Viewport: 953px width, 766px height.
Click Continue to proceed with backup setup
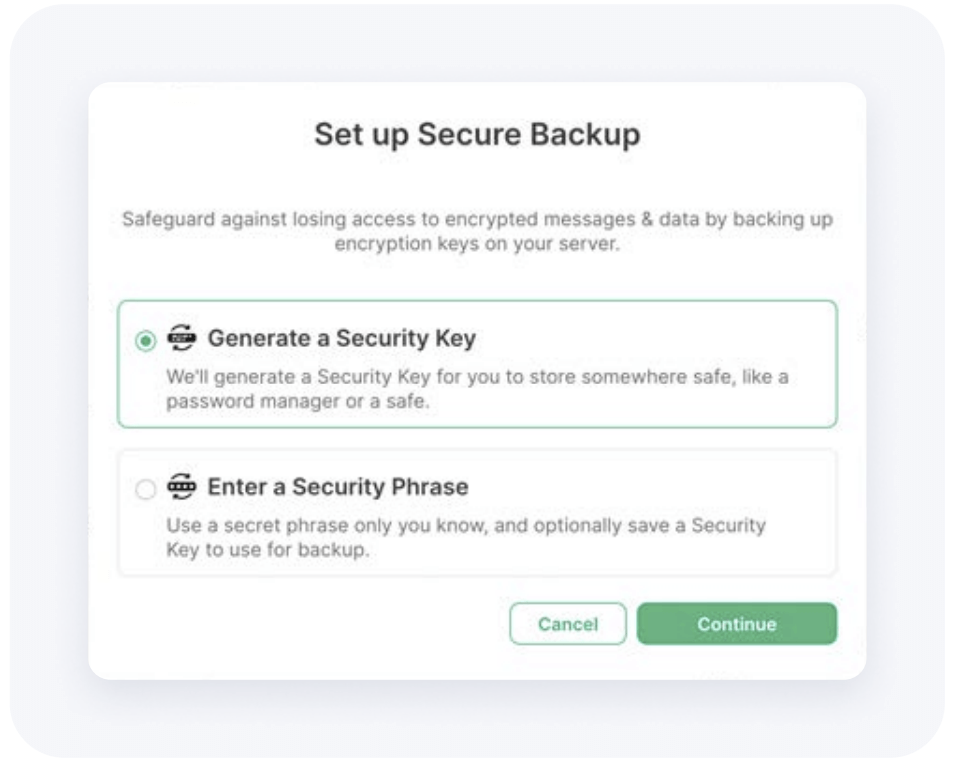click(x=737, y=624)
